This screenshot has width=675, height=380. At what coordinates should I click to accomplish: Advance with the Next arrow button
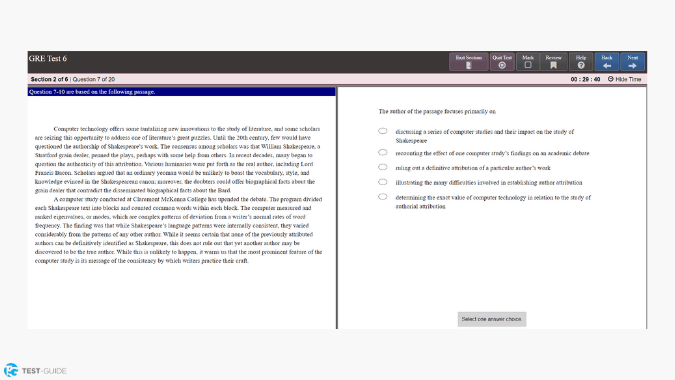pos(632,62)
